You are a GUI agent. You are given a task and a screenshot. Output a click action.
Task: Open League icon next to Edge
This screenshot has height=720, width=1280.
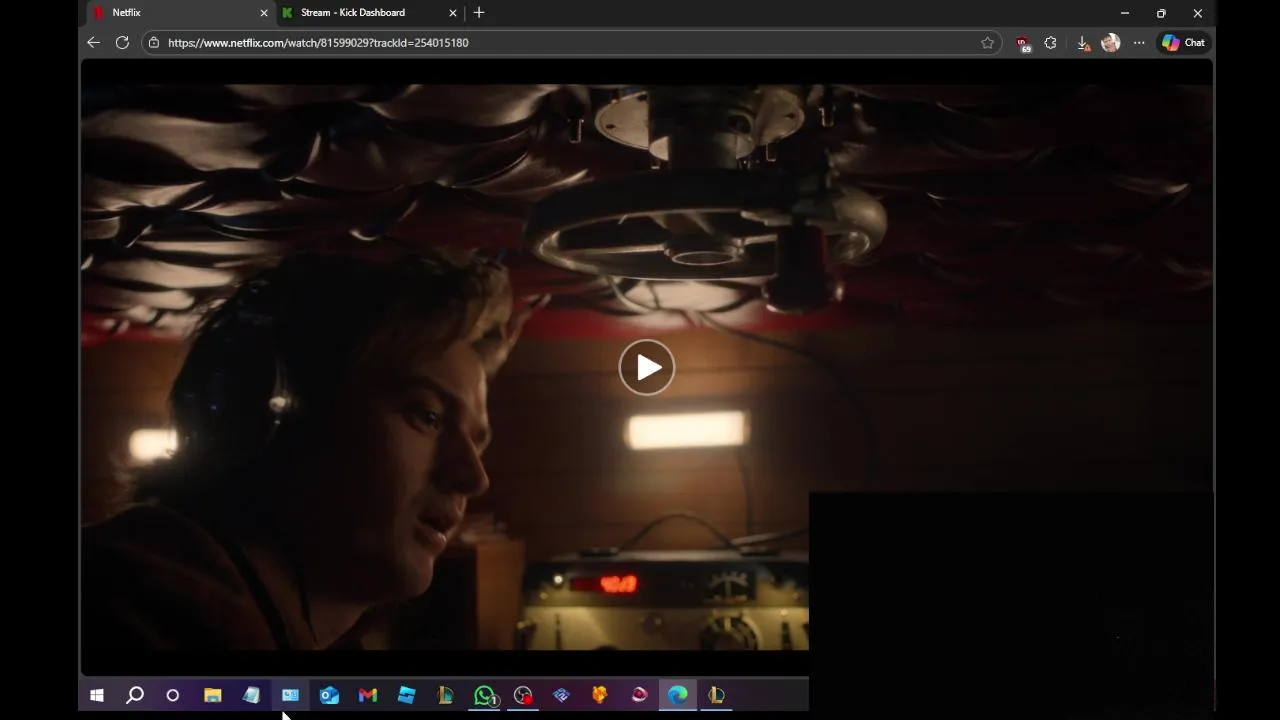717,695
